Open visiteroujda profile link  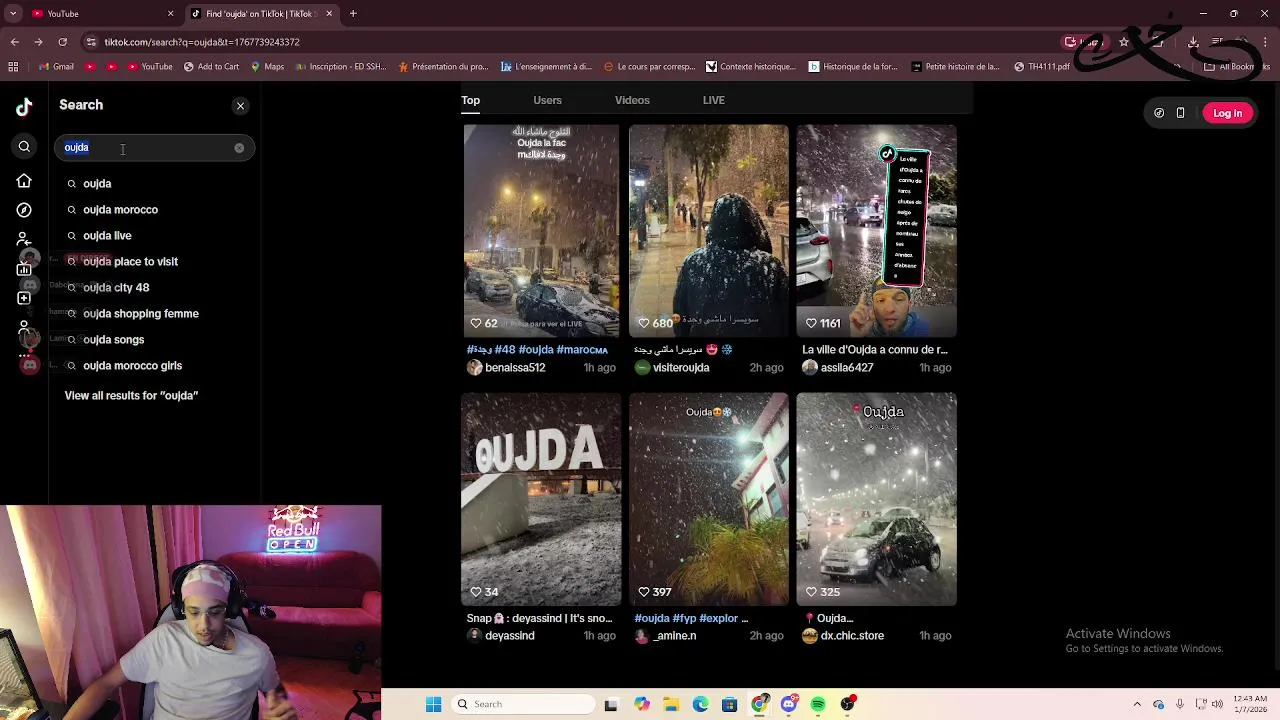681,367
